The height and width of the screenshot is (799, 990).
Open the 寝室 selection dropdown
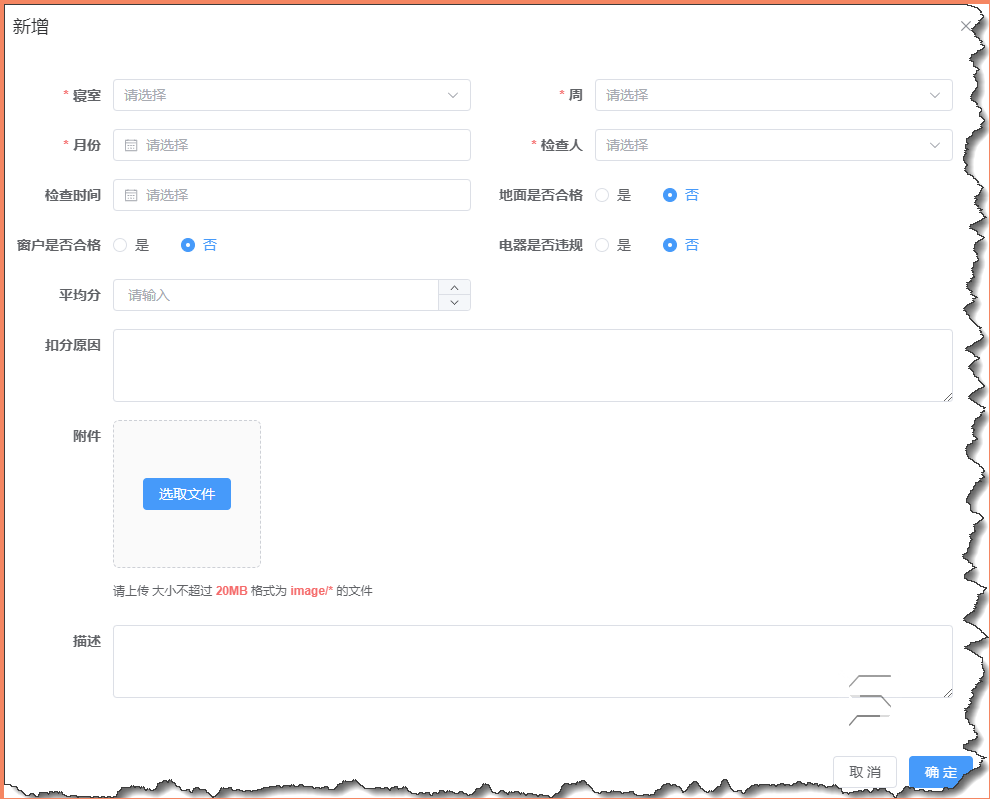[x=290, y=94]
